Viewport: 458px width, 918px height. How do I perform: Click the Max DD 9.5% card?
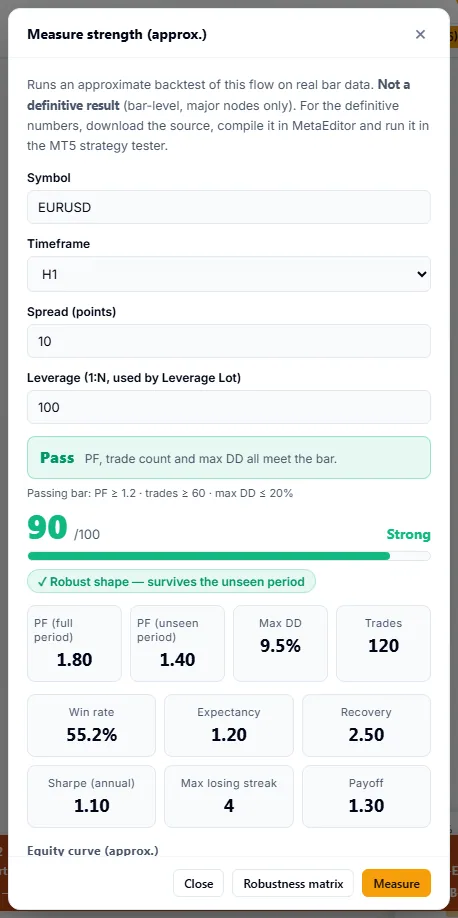pyautogui.click(x=280, y=643)
